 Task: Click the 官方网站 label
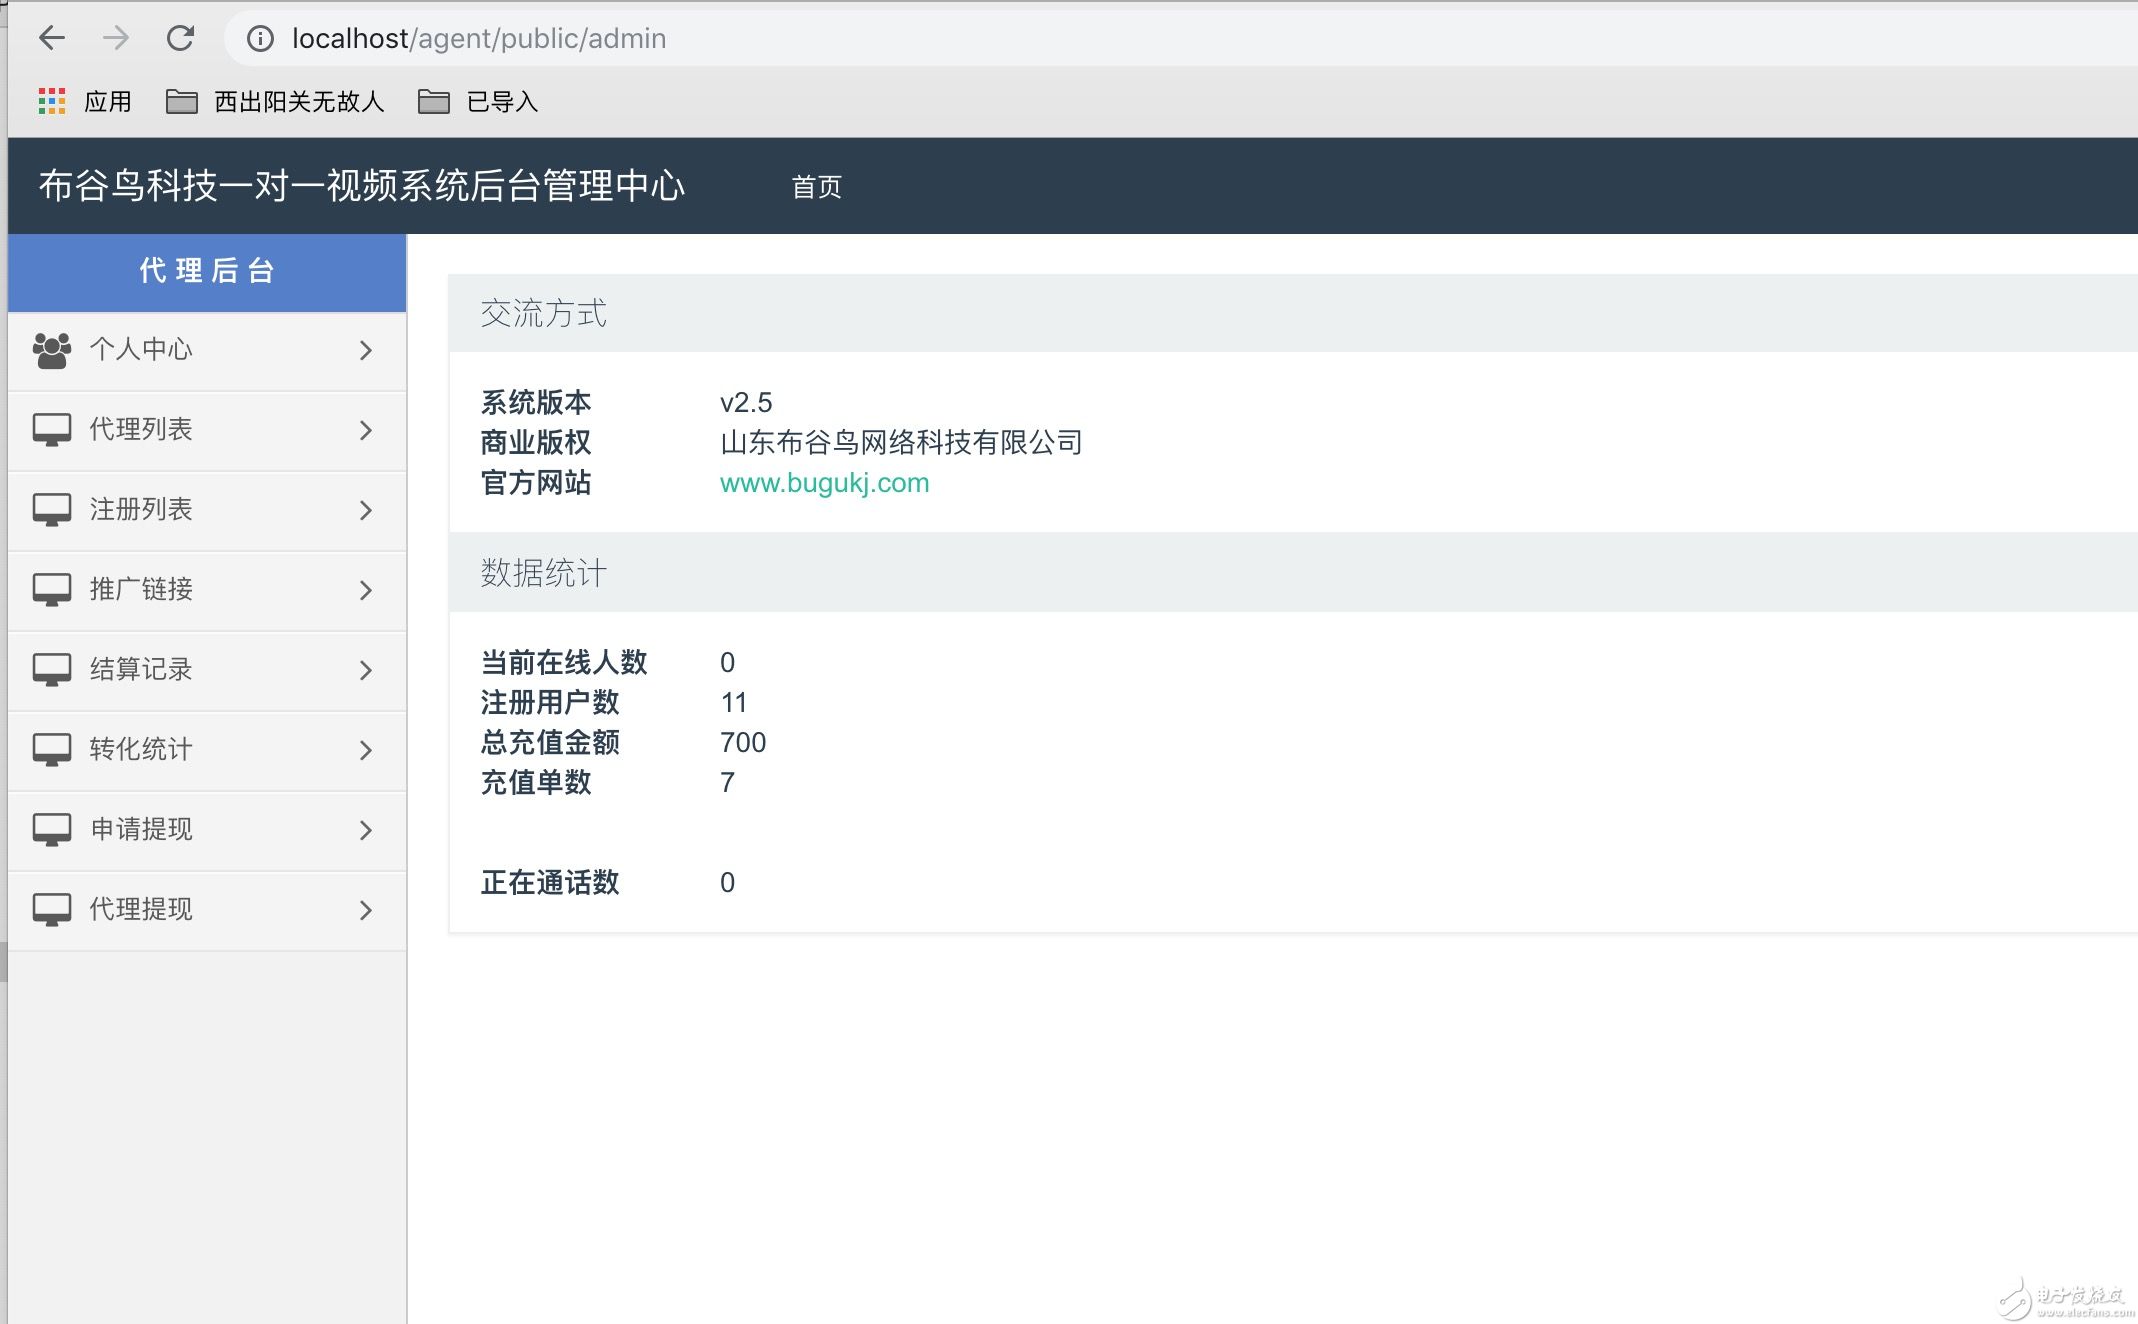click(536, 483)
